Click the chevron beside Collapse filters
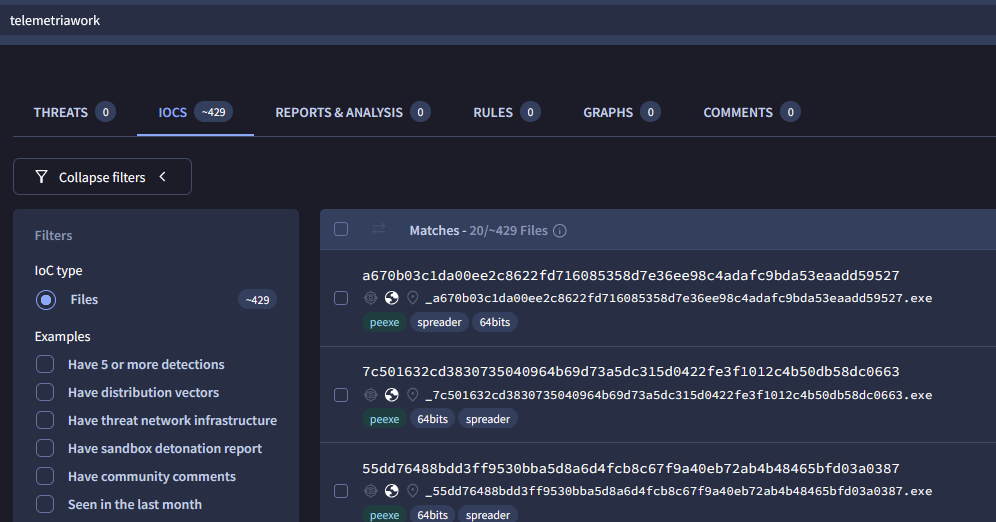The image size is (996, 522). (x=163, y=177)
